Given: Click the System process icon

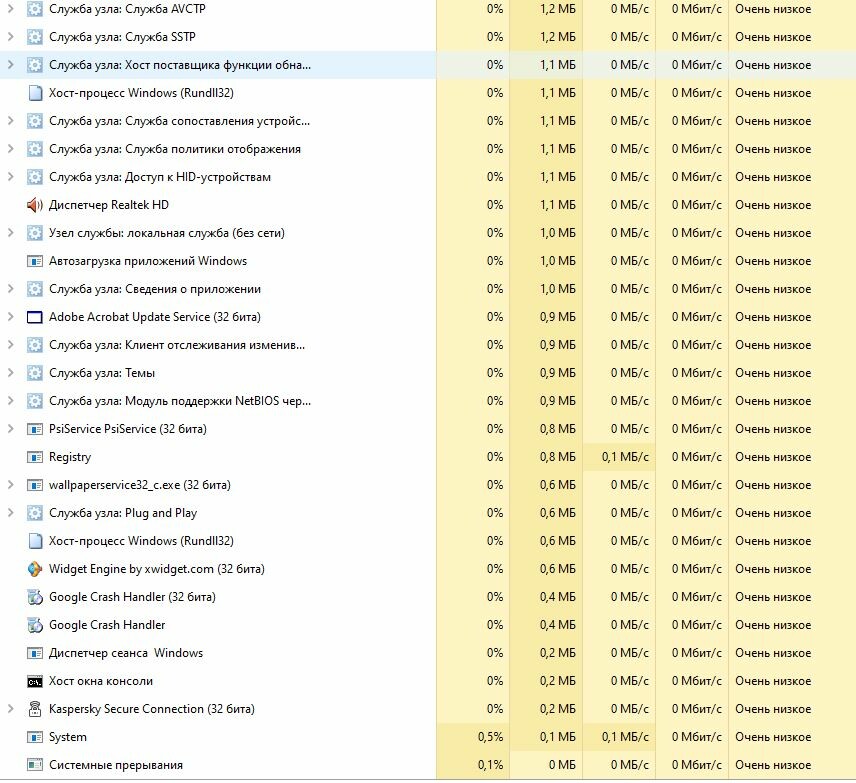Looking at the screenshot, I should [x=34, y=737].
